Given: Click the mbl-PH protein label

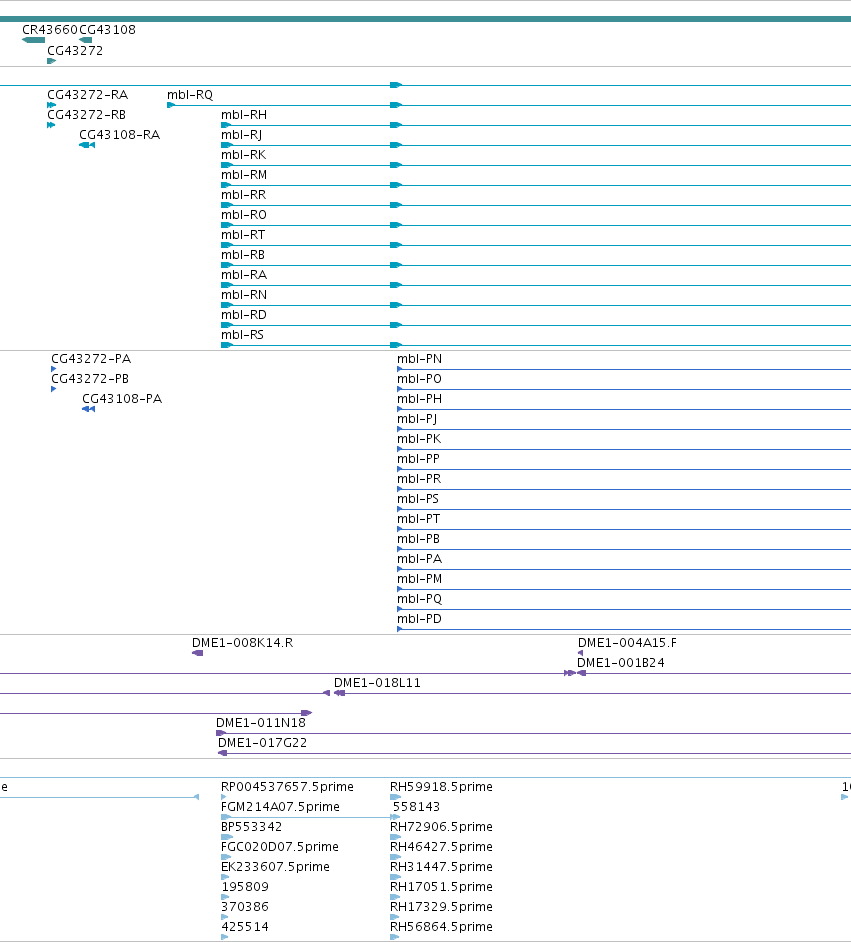Looking at the screenshot, I should coord(419,398).
